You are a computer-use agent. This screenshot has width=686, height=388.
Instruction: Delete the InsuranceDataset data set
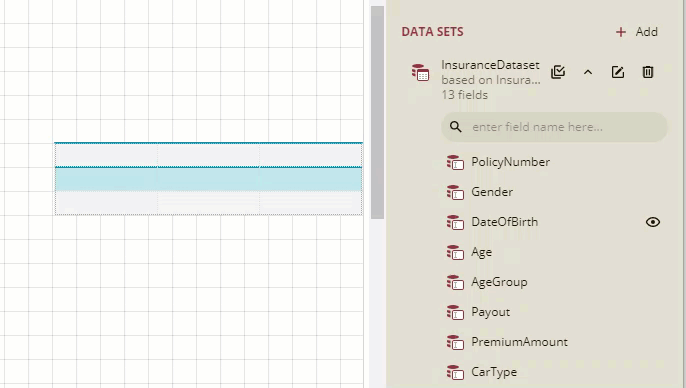click(648, 72)
